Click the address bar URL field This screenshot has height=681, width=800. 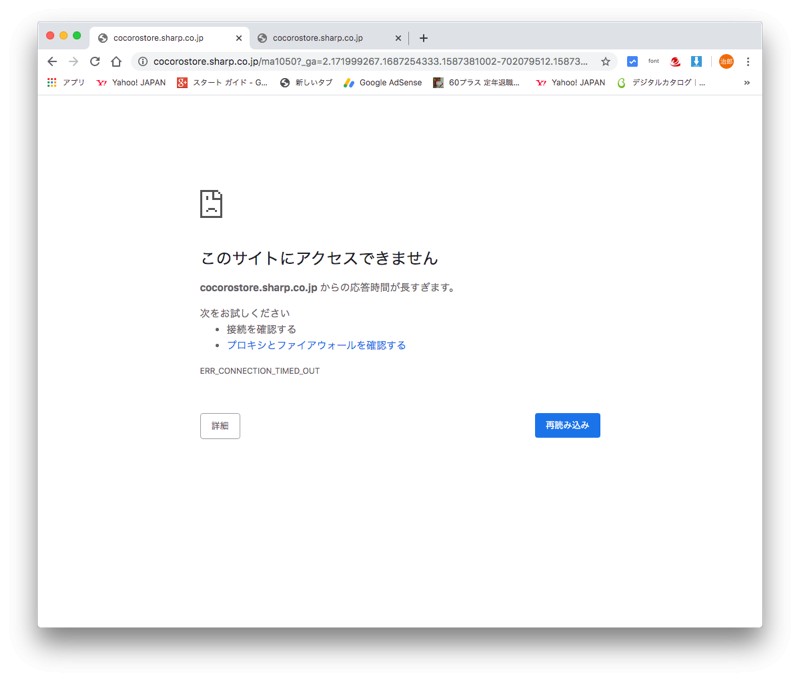tap(370, 61)
